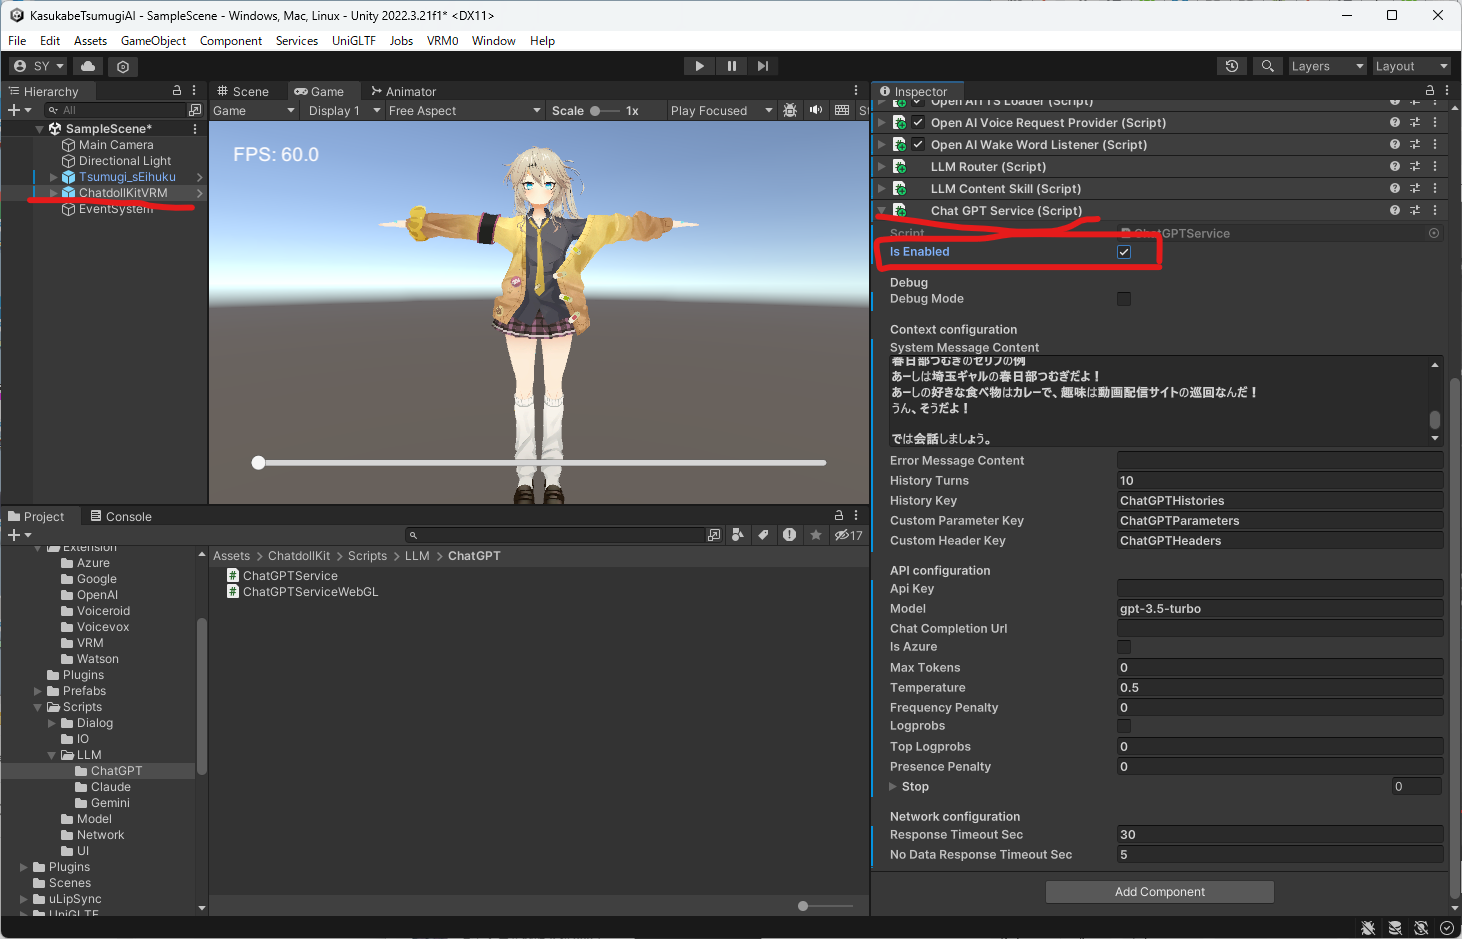Toggle Game view keyboard shortcuts icon
The width and height of the screenshot is (1462, 939).
pyautogui.click(x=842, y=110)
